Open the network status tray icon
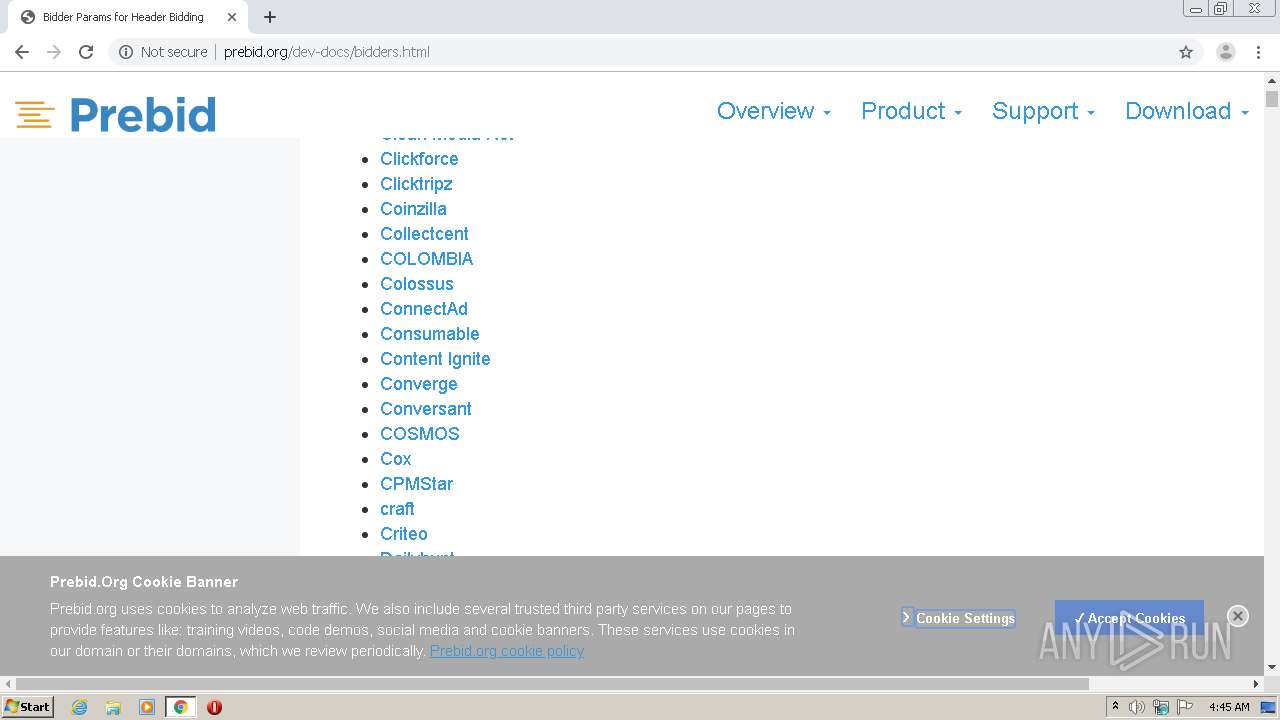This screenshot has width=1280, height=720. pyautogui.click(x=1161, y=707)
